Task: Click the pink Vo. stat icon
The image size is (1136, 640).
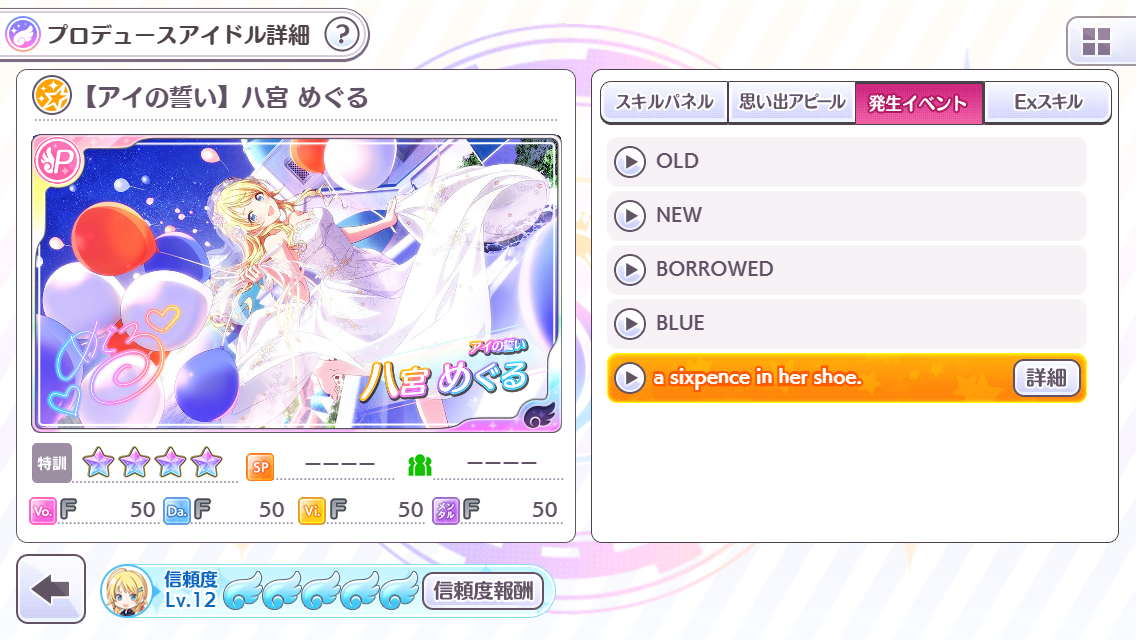Action: pyautogui.click(x=43, y=510)
